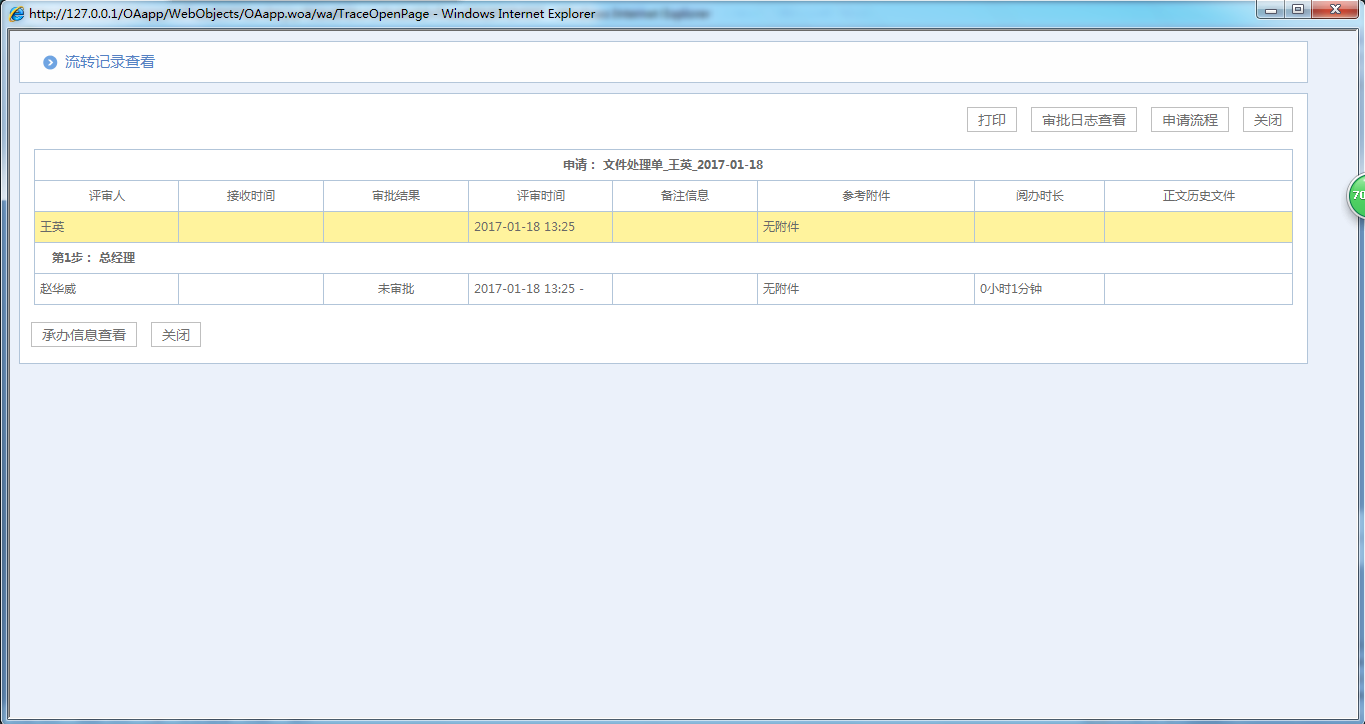1365x724 pixels.
Task: Maximize the Internet Explorer window
Action: [x=1297, y=10]
